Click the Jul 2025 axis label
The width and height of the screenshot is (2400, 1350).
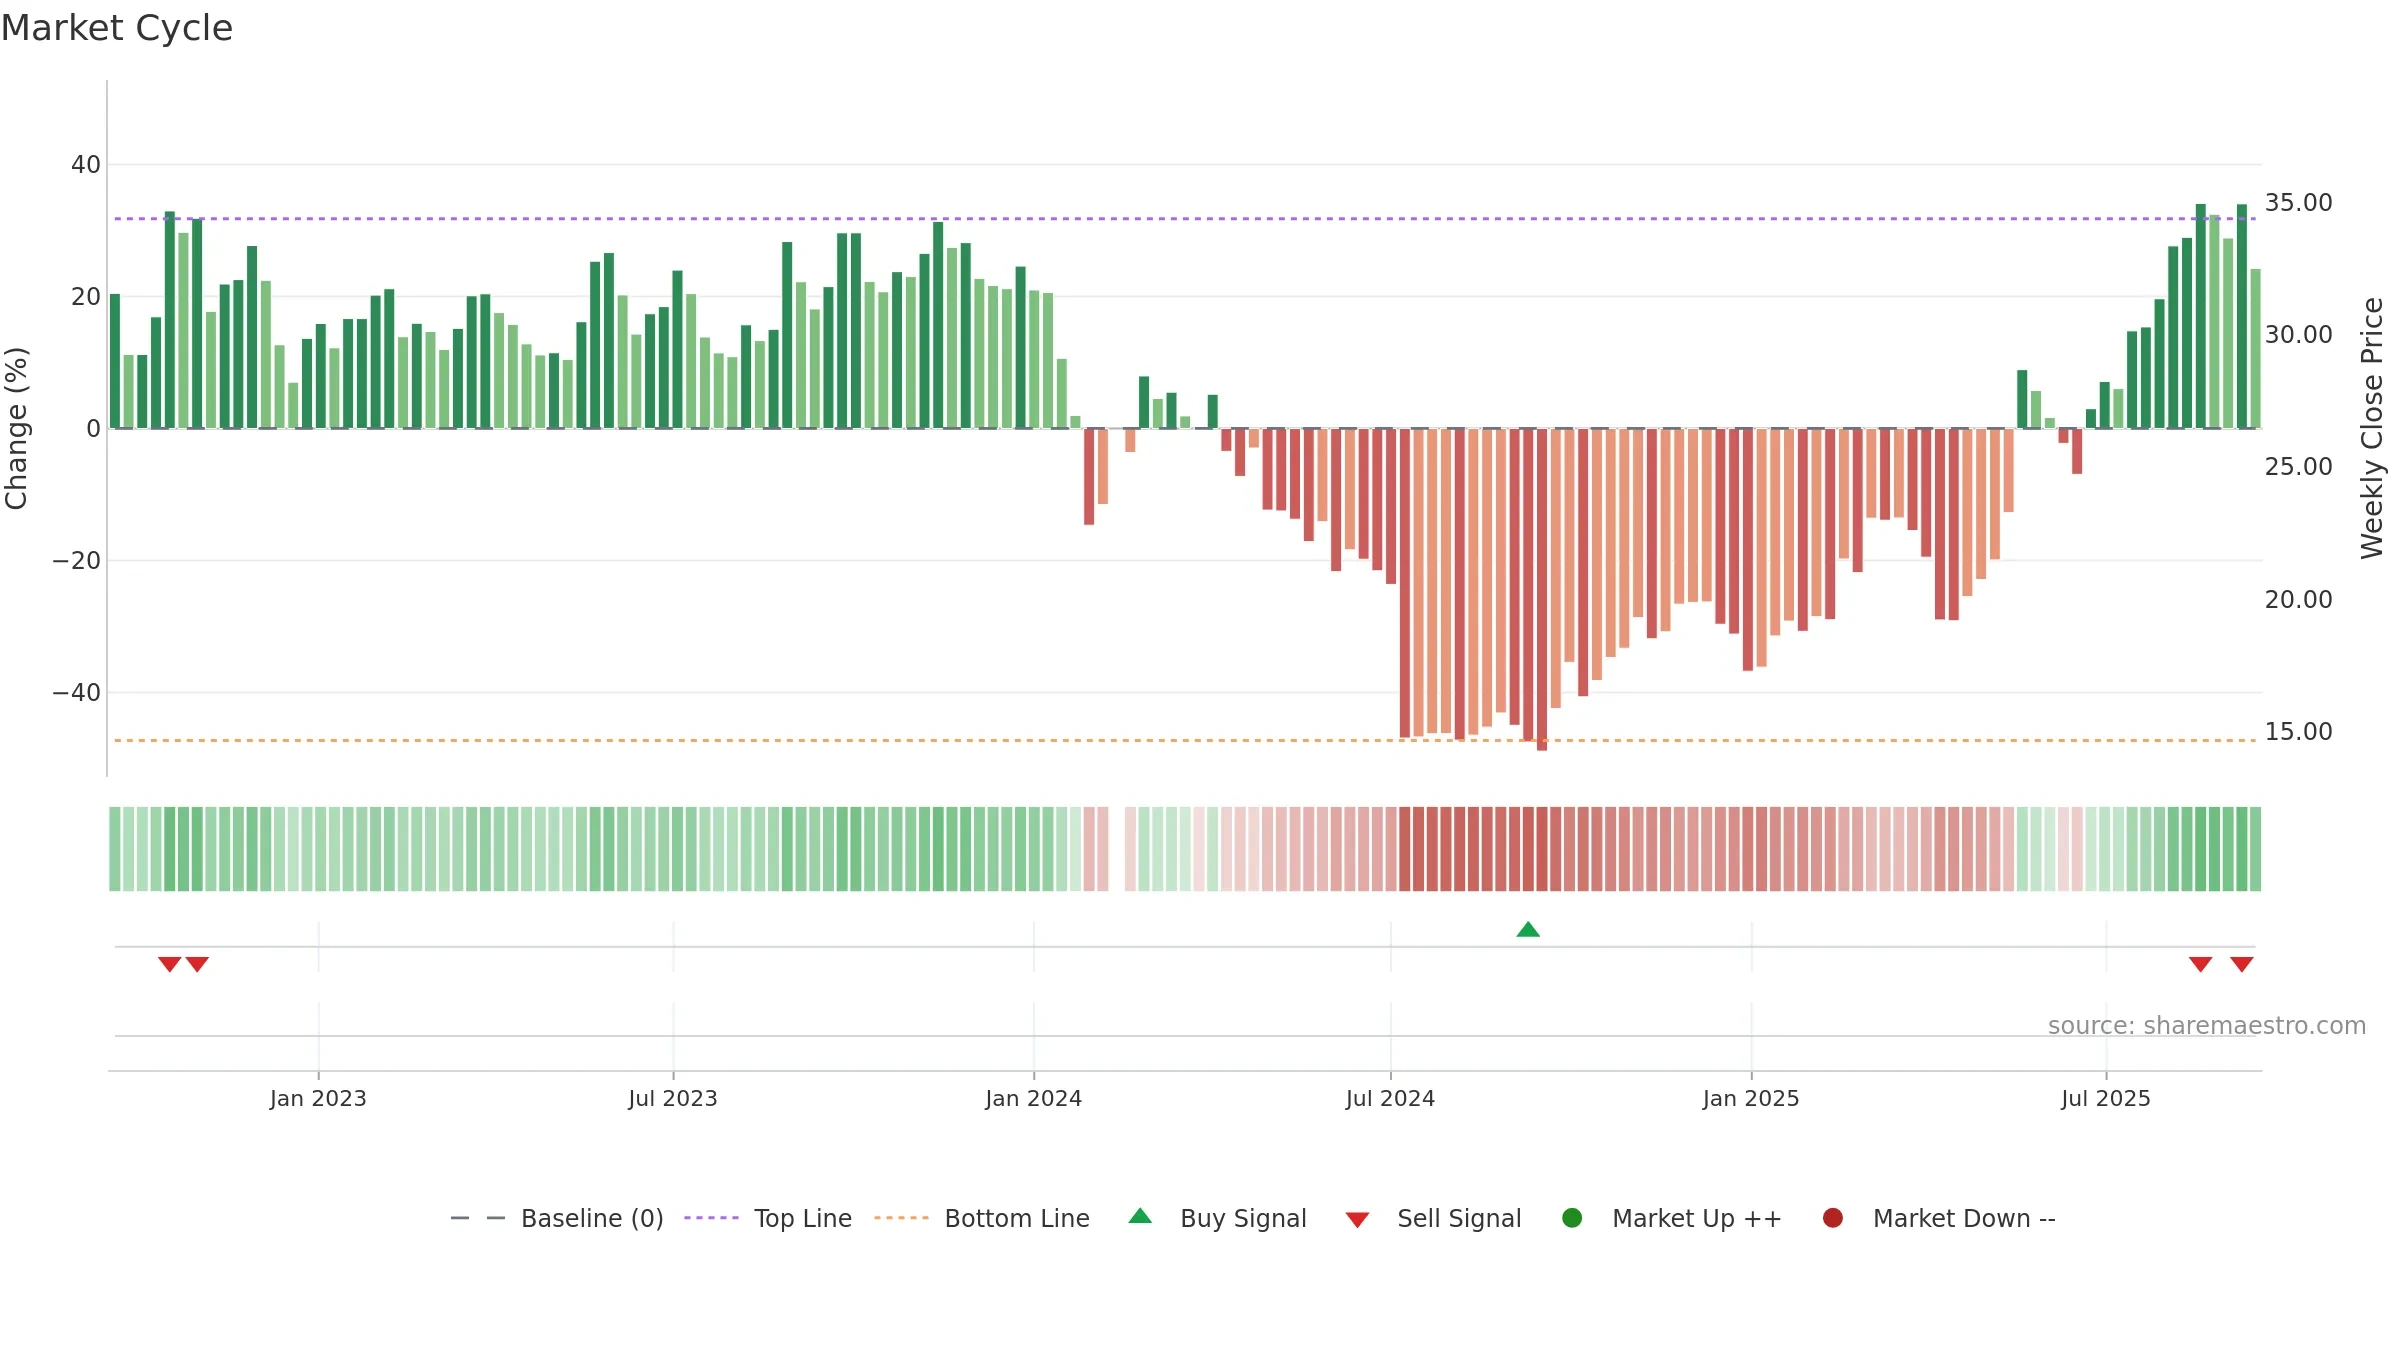pos(2105,1098)
